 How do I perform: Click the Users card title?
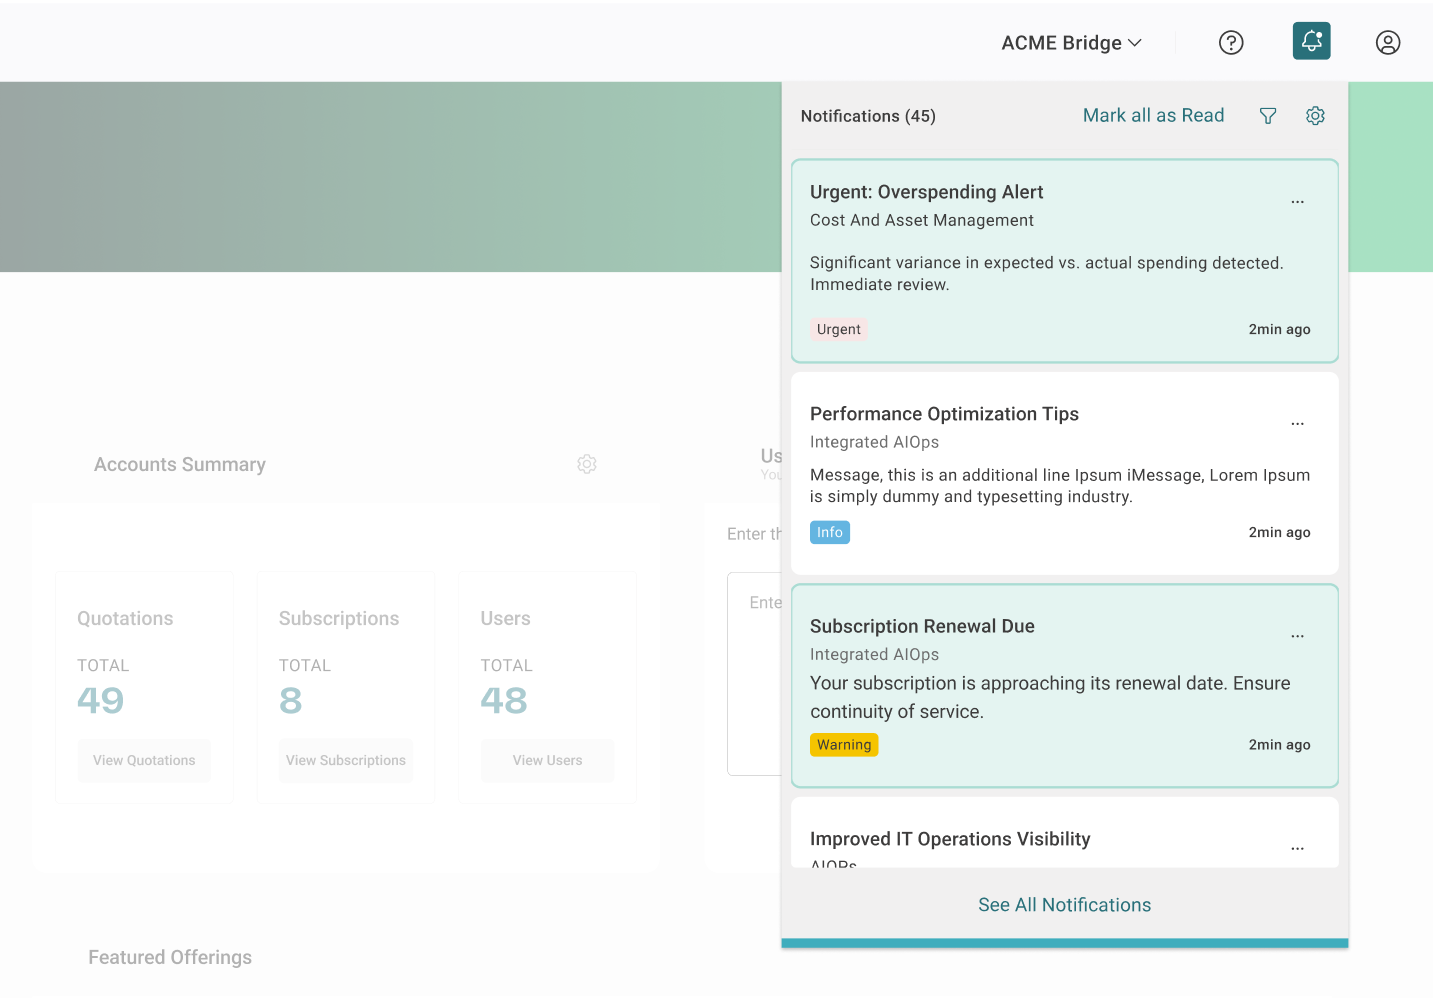[505, 619]
